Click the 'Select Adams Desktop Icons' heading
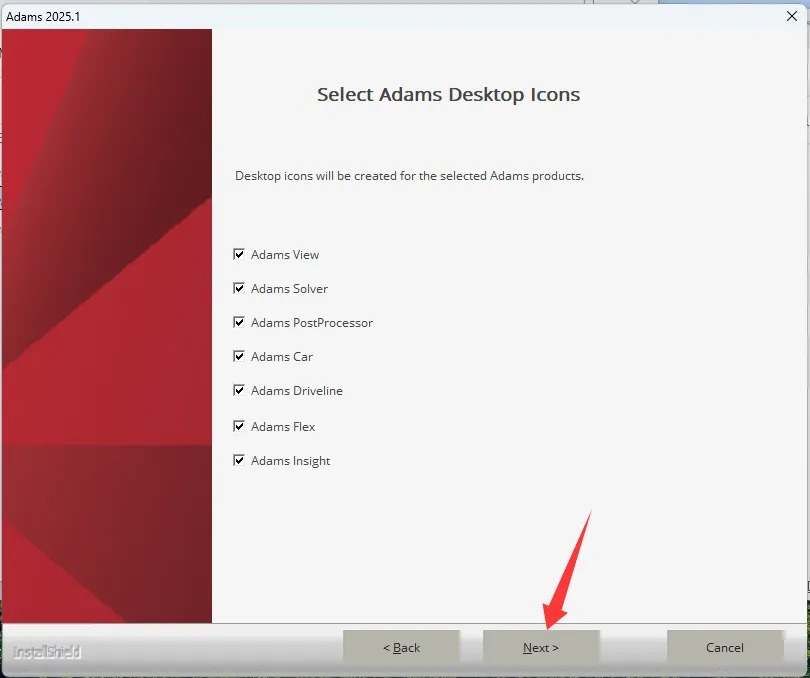 (x=448, y=95)
